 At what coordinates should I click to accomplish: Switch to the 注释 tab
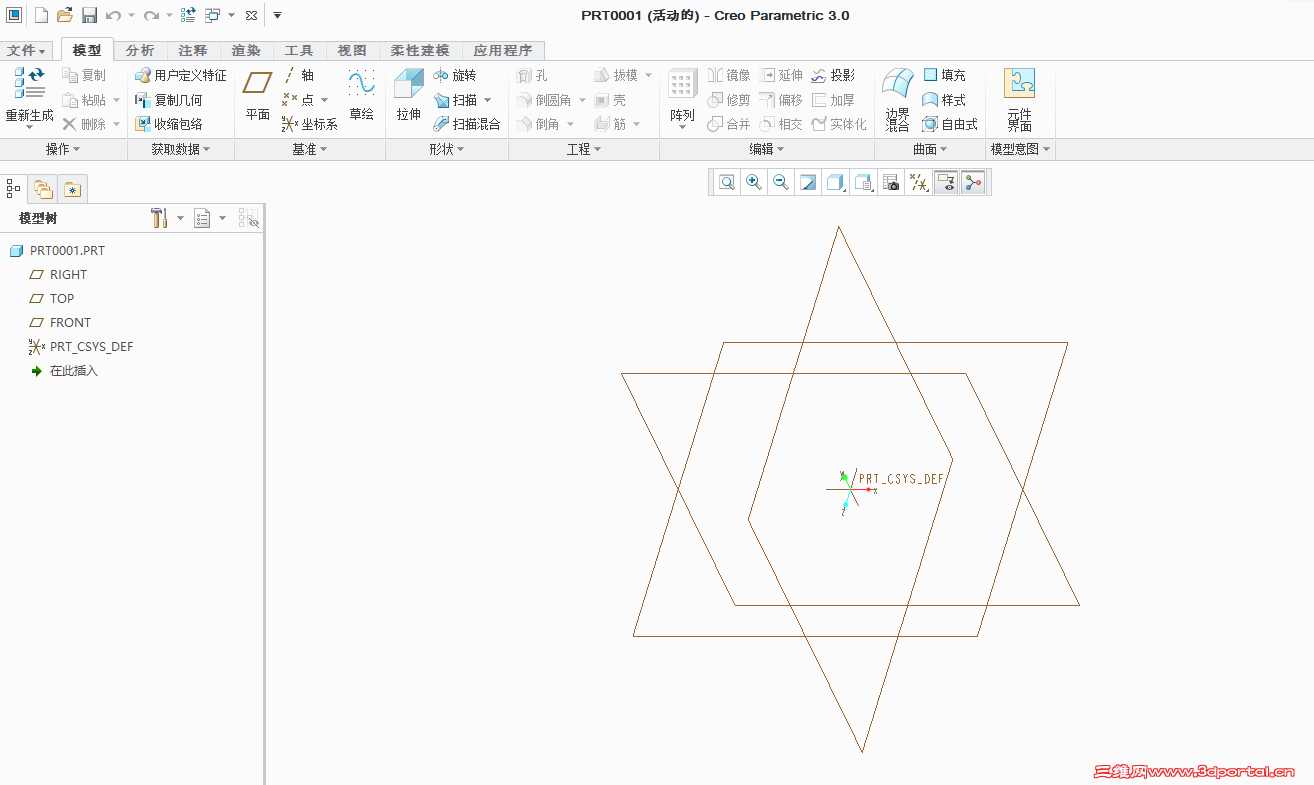[x=193, y=50]
